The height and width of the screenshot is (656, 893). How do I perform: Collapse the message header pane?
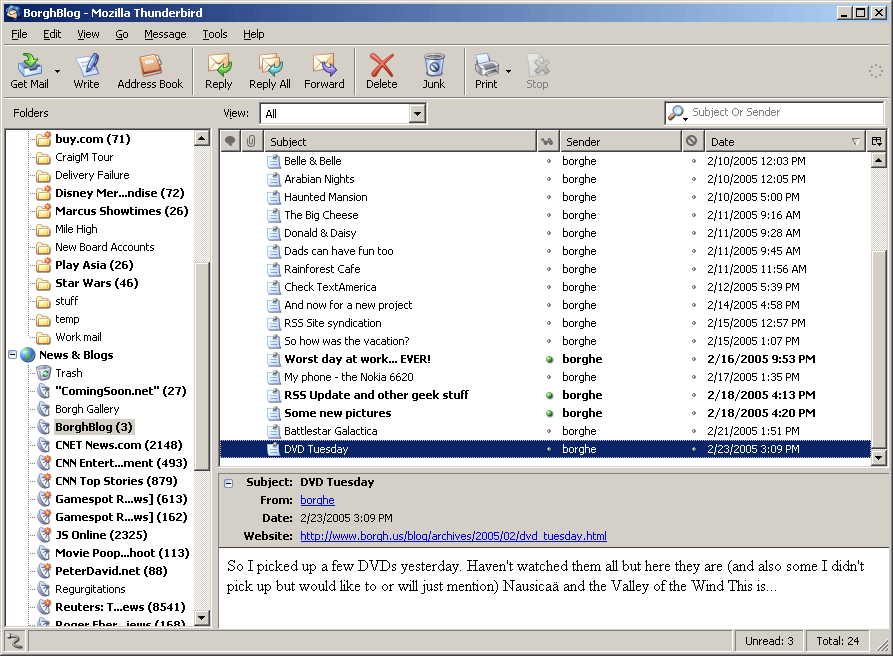pyautogui.click(x=228, y=483)
